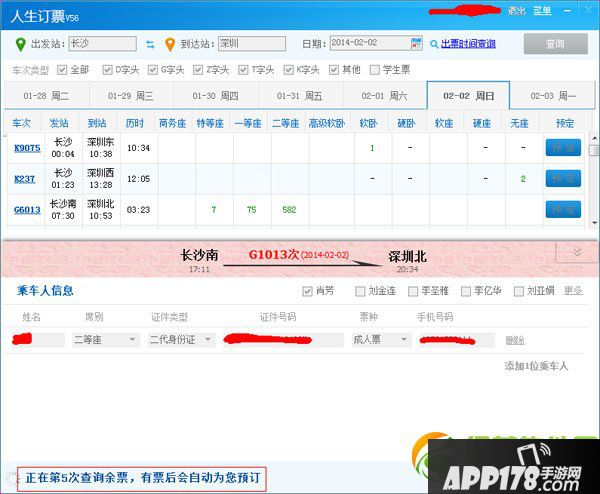This screenshot has height=494, width=600.
Task: Open the date picker calendar icon
Action: [x=416, y=43]
